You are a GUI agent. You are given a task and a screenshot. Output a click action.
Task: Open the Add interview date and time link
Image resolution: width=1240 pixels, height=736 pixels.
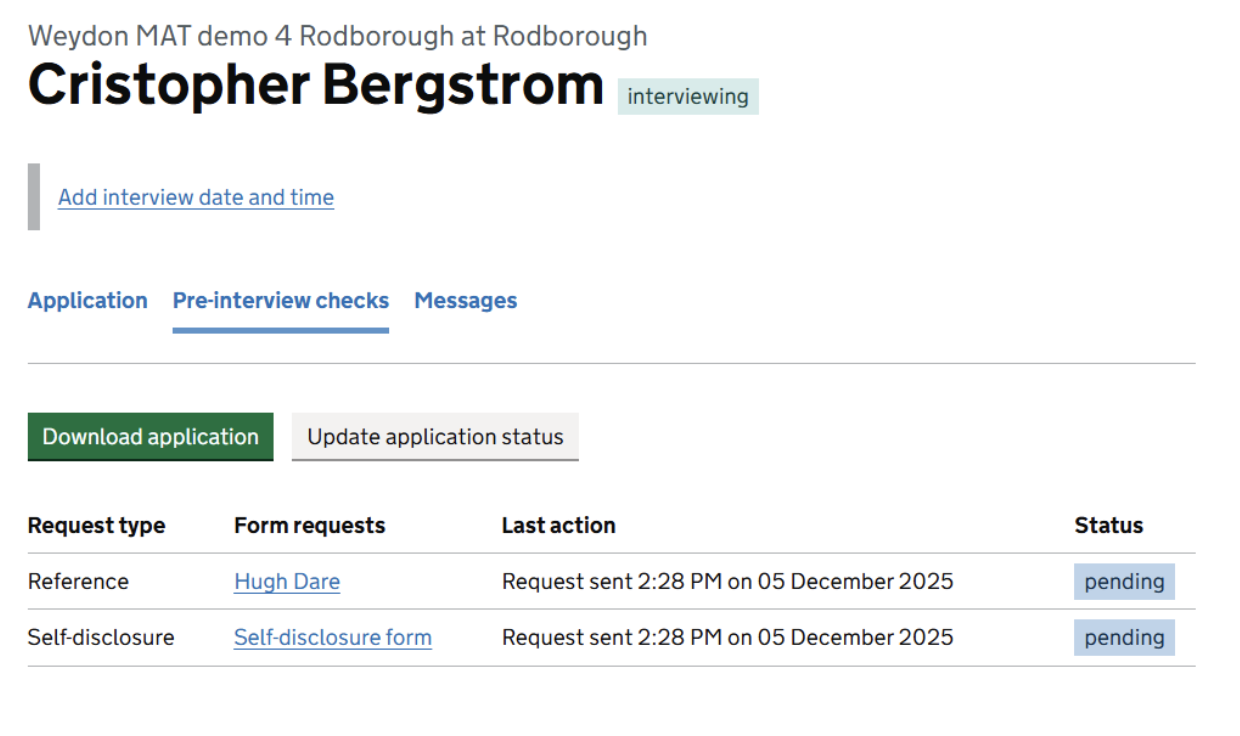tap(196, 197)
